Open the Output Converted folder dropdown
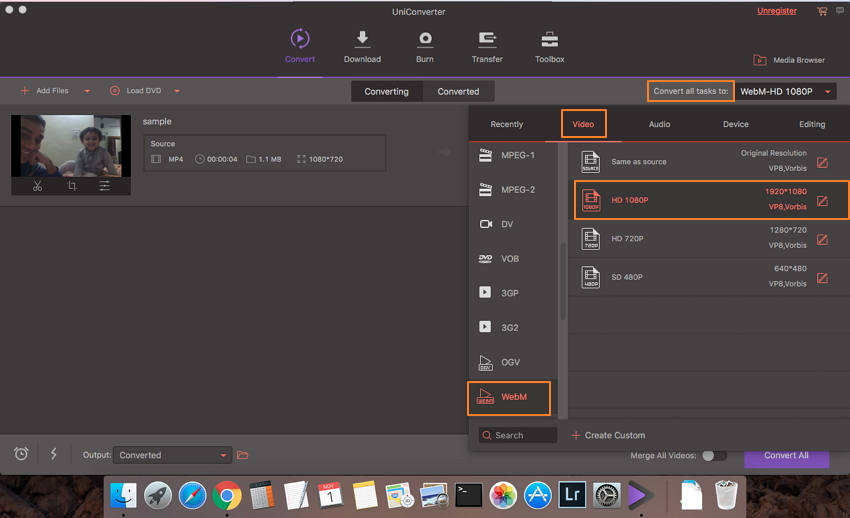The width and height of the screenshot is (850, 518). tap(172, 455)
